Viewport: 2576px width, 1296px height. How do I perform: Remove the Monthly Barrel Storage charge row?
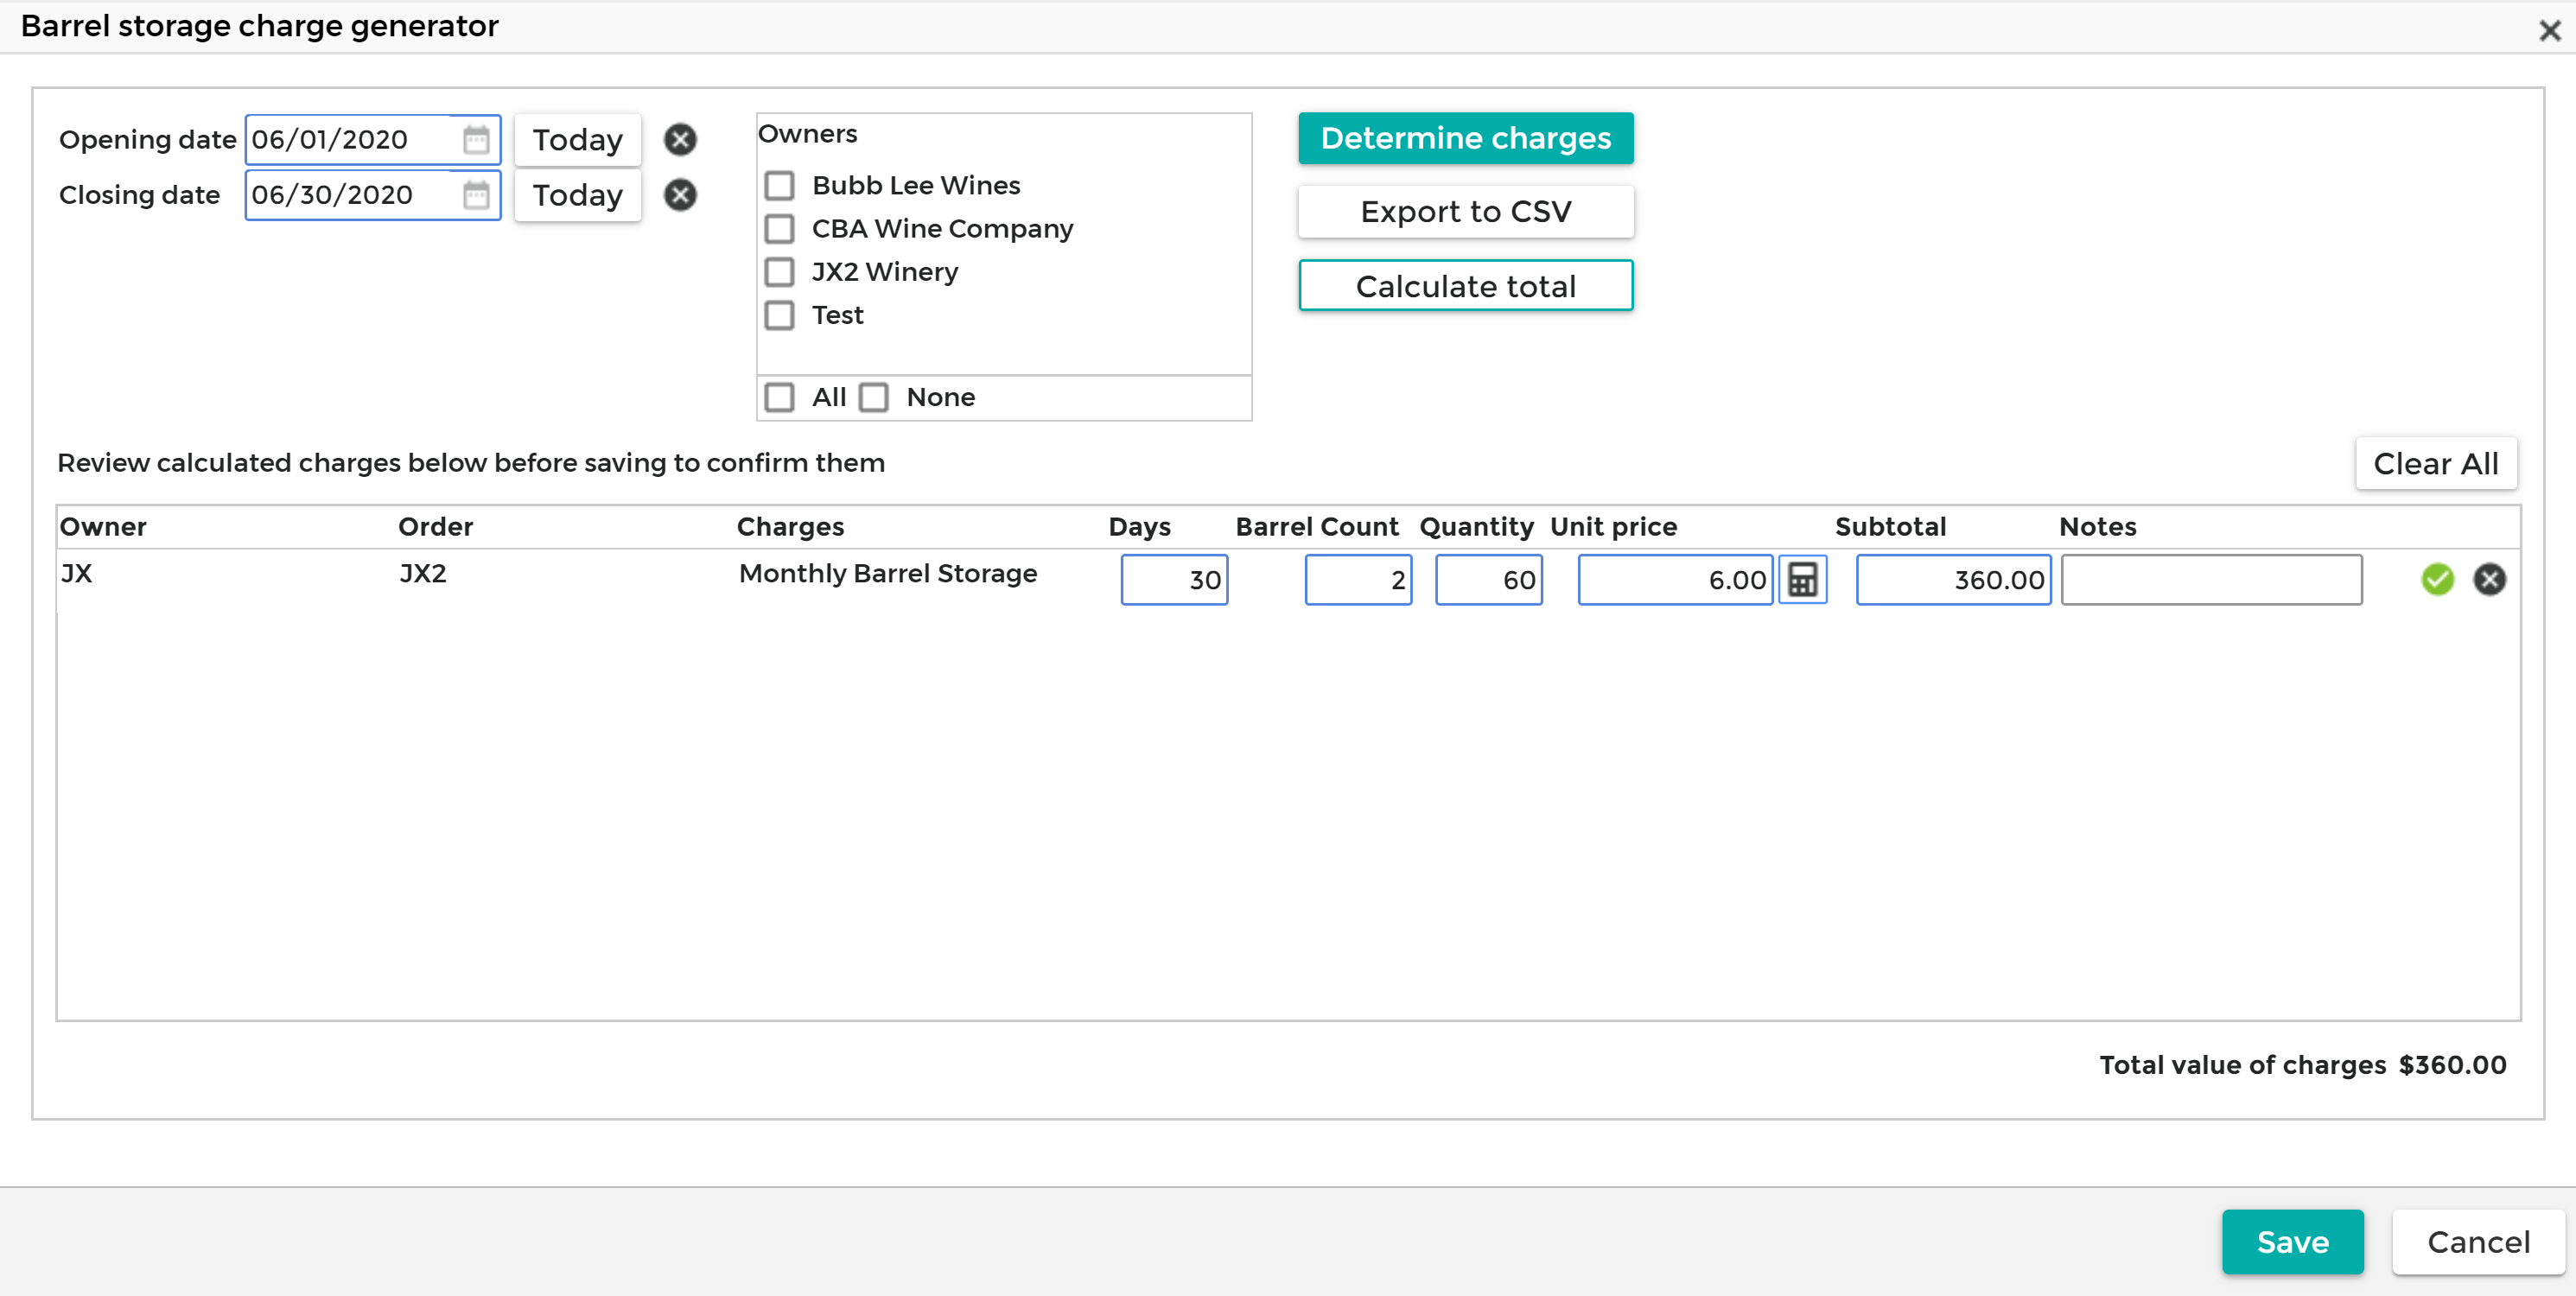point(2489,579)
